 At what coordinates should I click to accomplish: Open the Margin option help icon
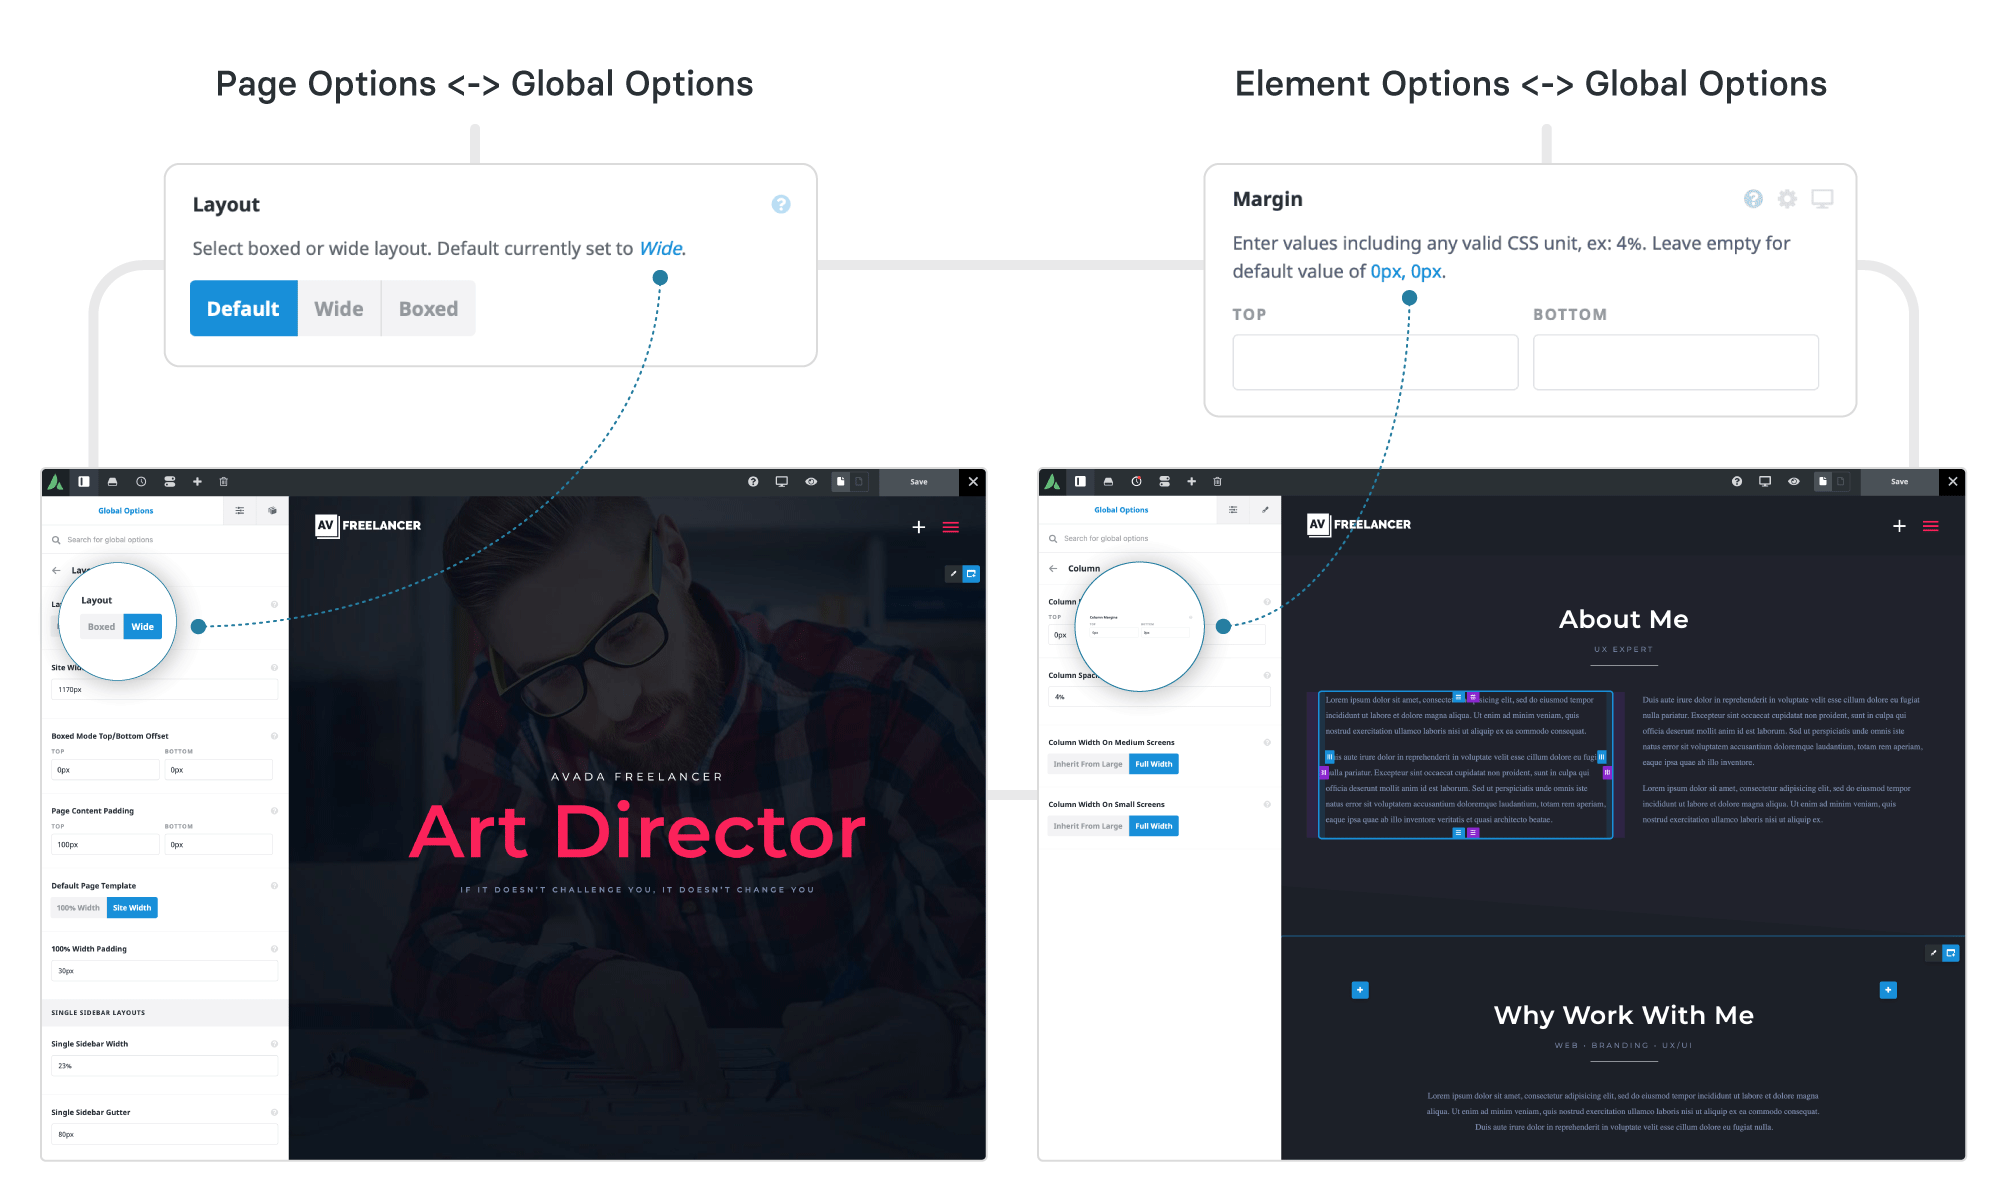pyautogui.click(x=1753, y=199)
